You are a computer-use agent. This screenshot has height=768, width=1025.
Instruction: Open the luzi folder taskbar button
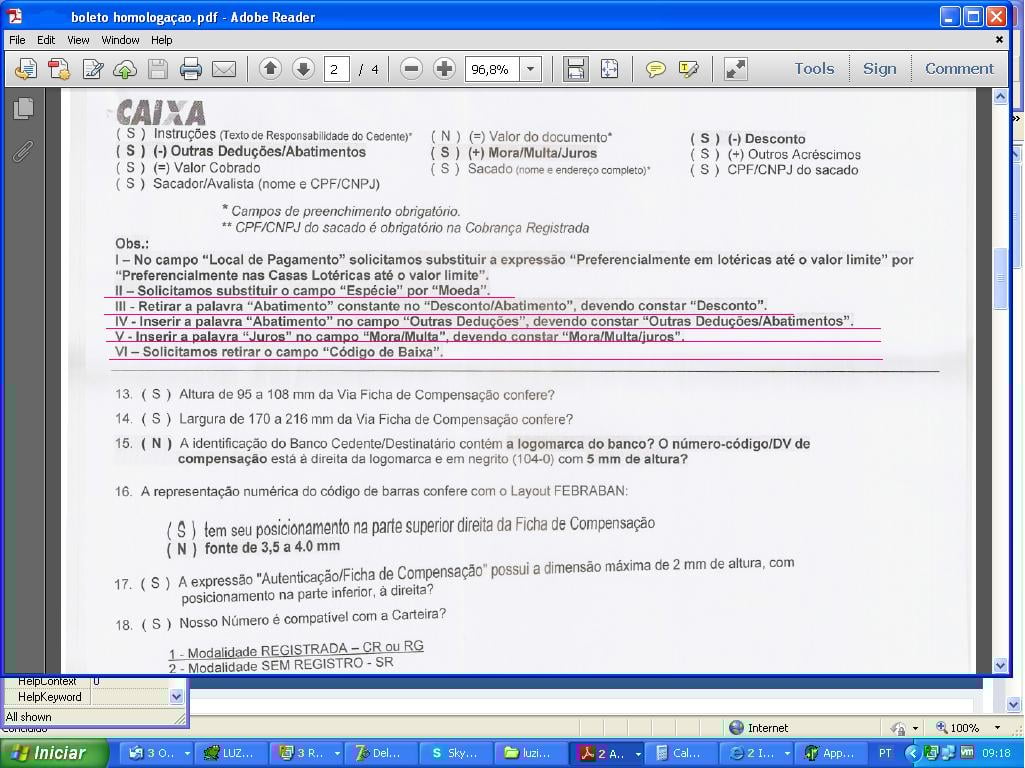529,753
